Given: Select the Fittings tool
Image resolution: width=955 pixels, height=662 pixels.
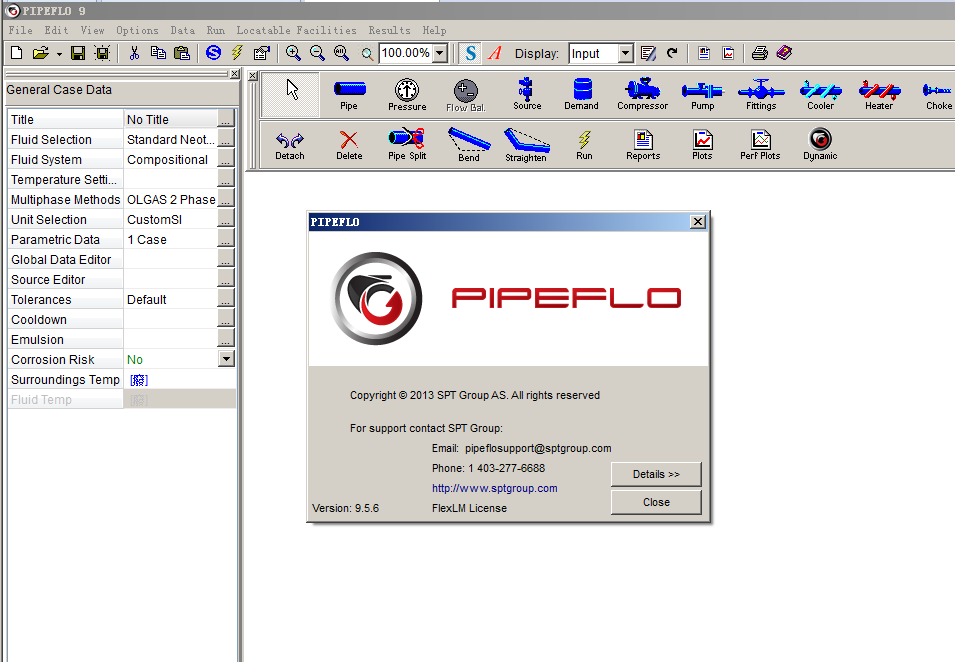Looking at the screenshot, I should 761,94.
